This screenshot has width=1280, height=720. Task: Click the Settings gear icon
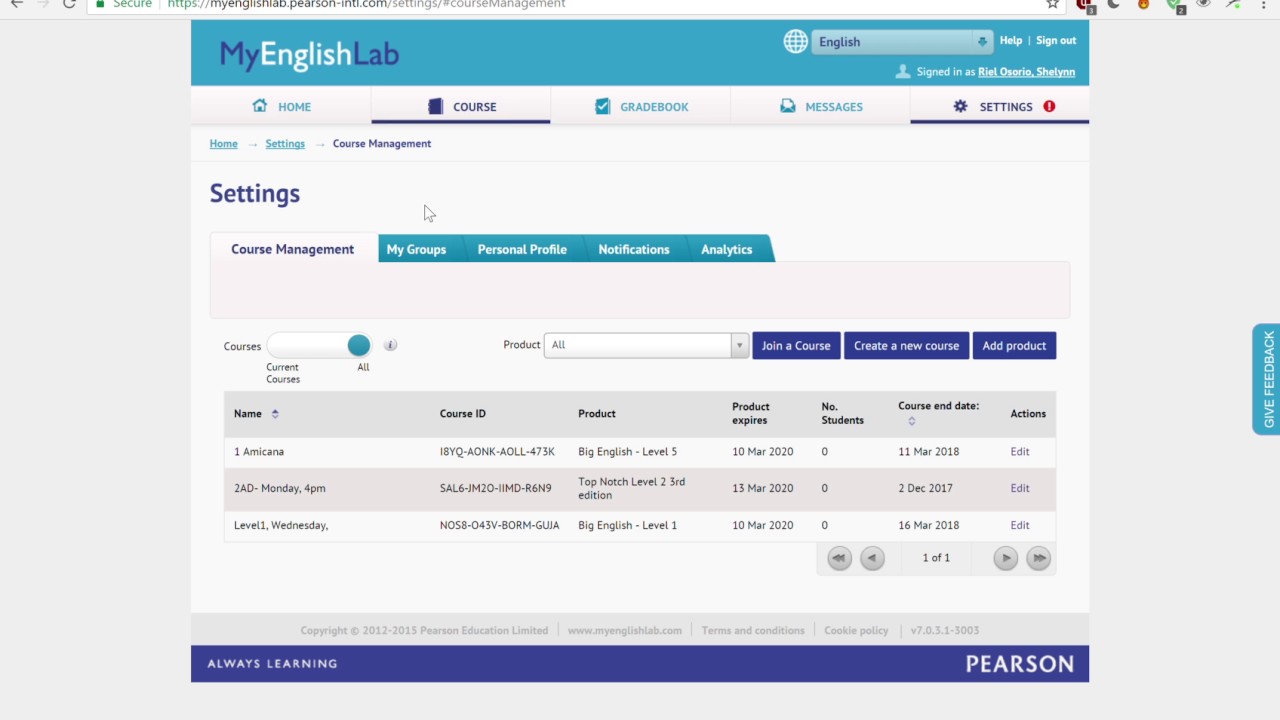(x=960, y=106)
